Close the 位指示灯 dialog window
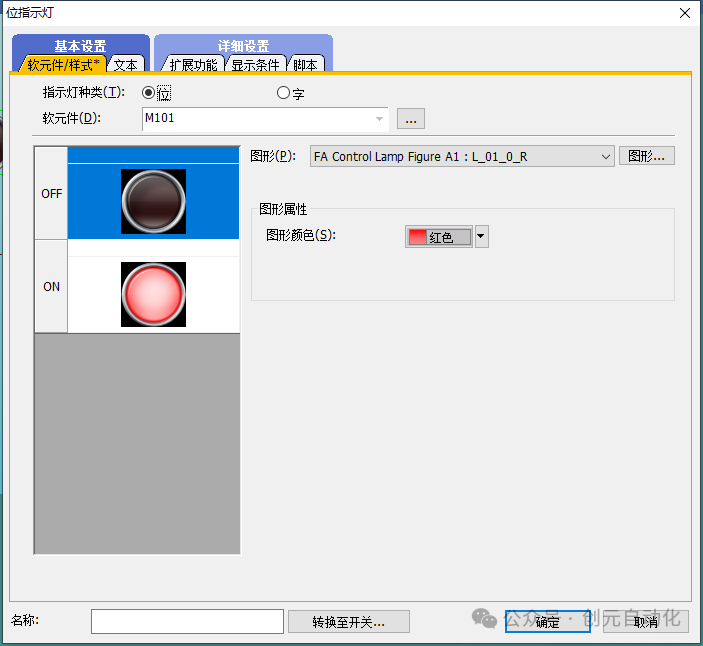Viewport: 703px width, 646px height. point(685,13)
